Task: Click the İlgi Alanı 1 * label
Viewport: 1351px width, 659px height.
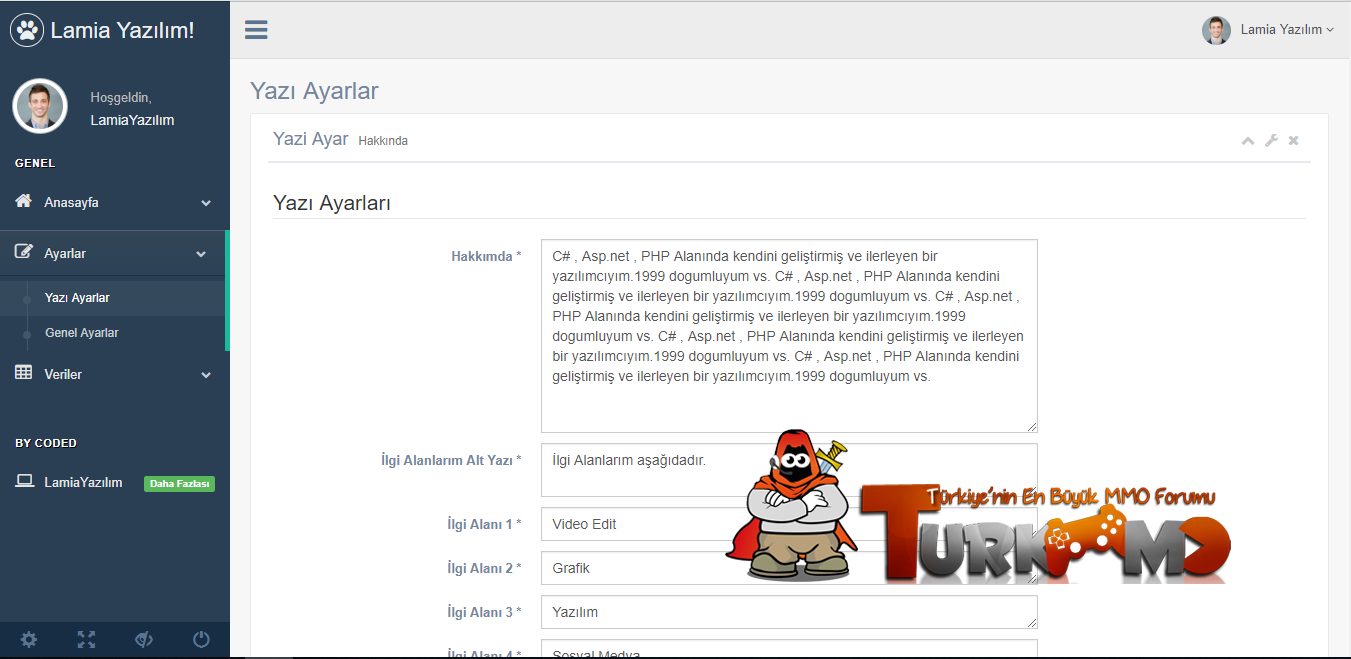Action: coord(484,524)
